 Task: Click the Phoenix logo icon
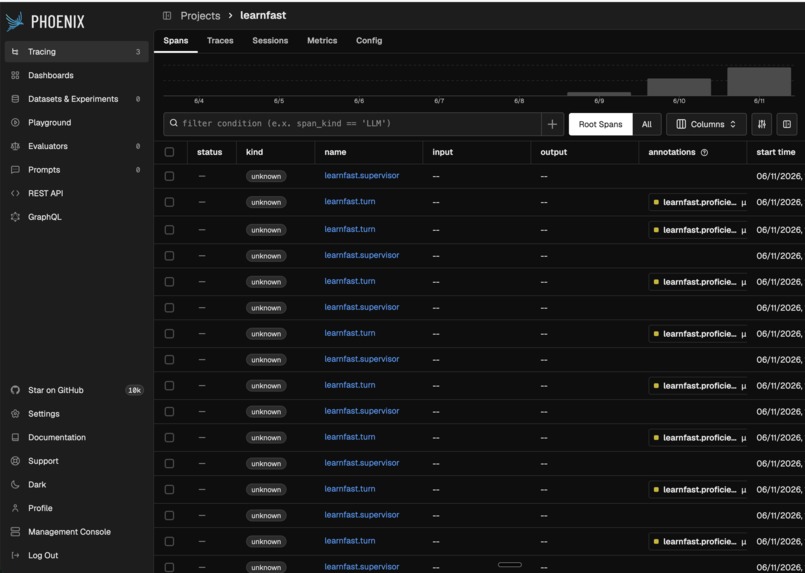(x=14, y=22)
